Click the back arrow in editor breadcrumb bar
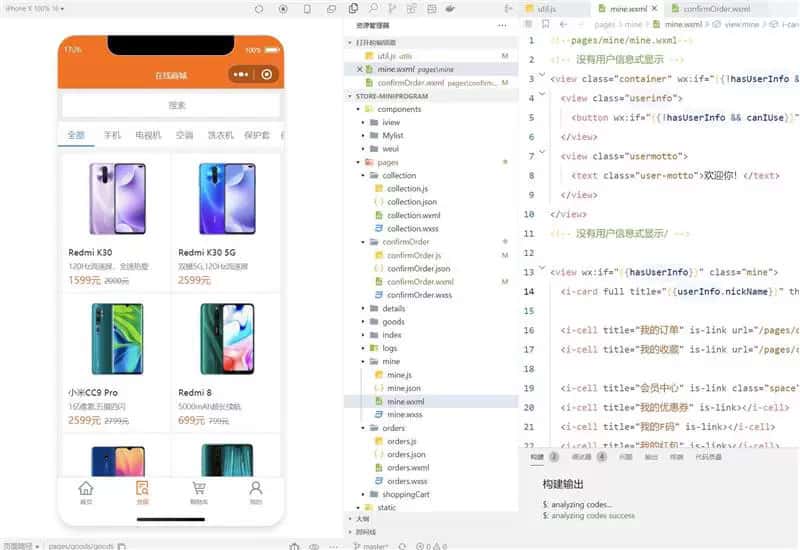 pyautogui.click(x=563, y=24)
